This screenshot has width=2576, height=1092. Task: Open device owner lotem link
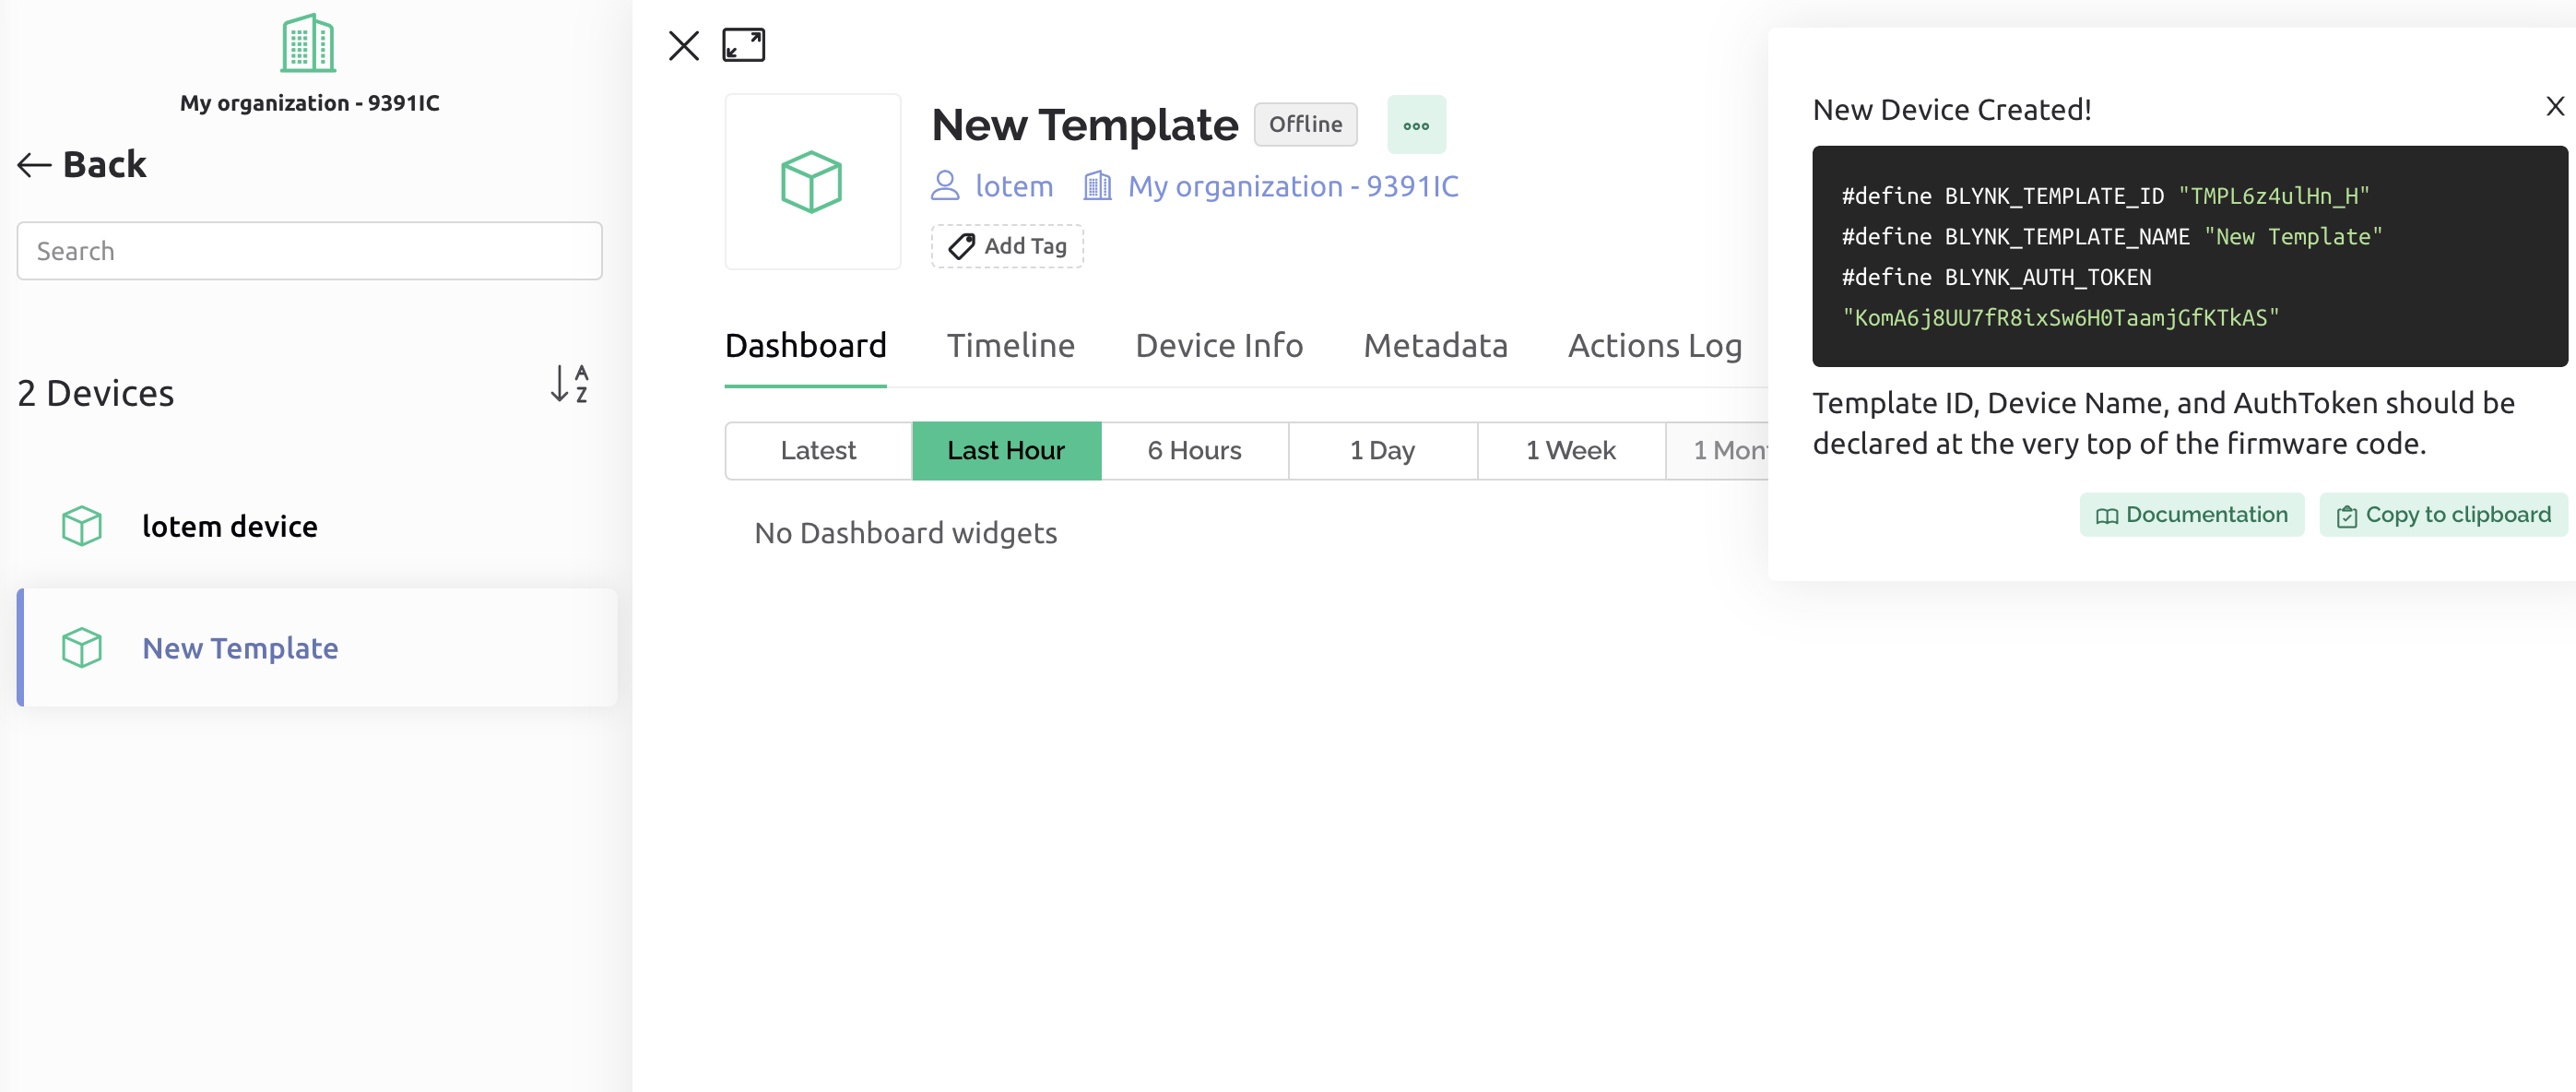(x=994, y=186)
